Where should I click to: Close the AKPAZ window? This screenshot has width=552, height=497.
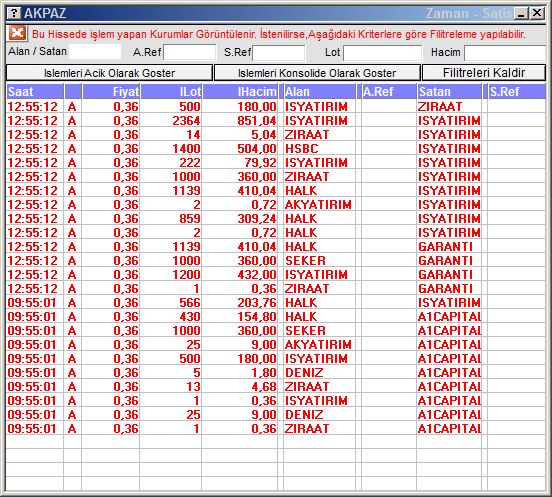[x=537, y=13]
